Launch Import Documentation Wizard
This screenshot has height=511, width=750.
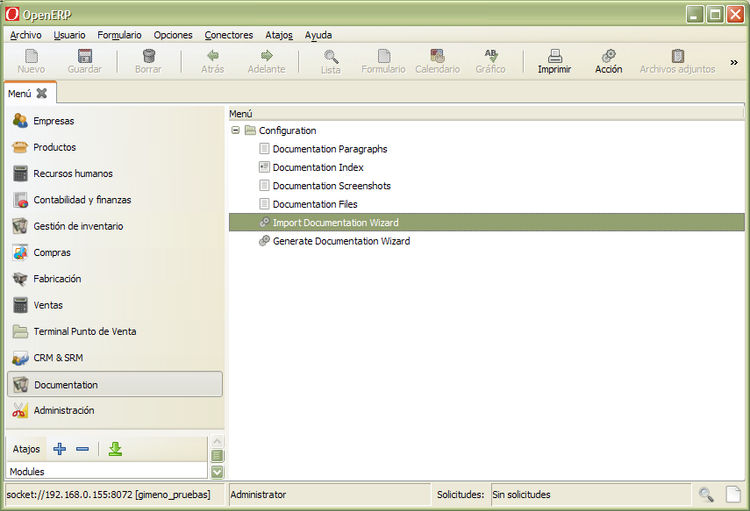pyautogui.click(x=486, y=222)
